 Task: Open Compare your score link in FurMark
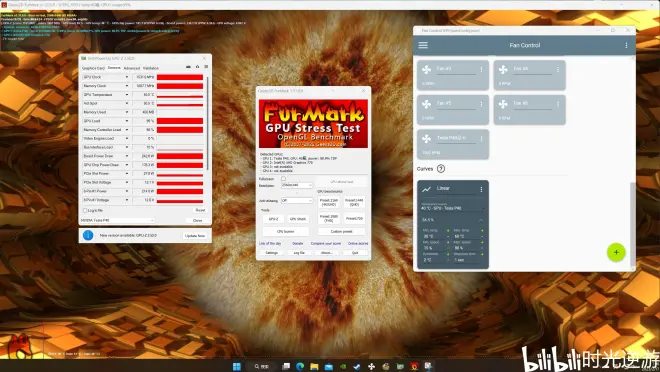point(326,244)
